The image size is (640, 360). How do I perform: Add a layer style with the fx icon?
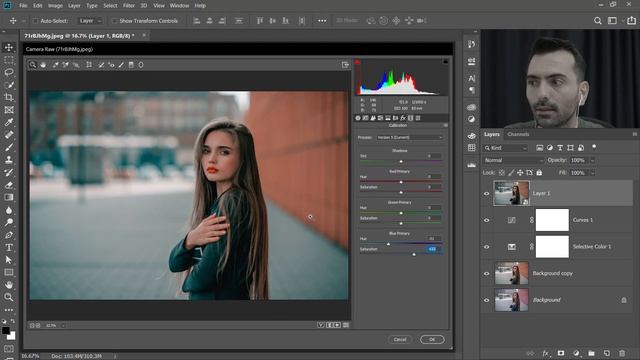coord(546,353)
